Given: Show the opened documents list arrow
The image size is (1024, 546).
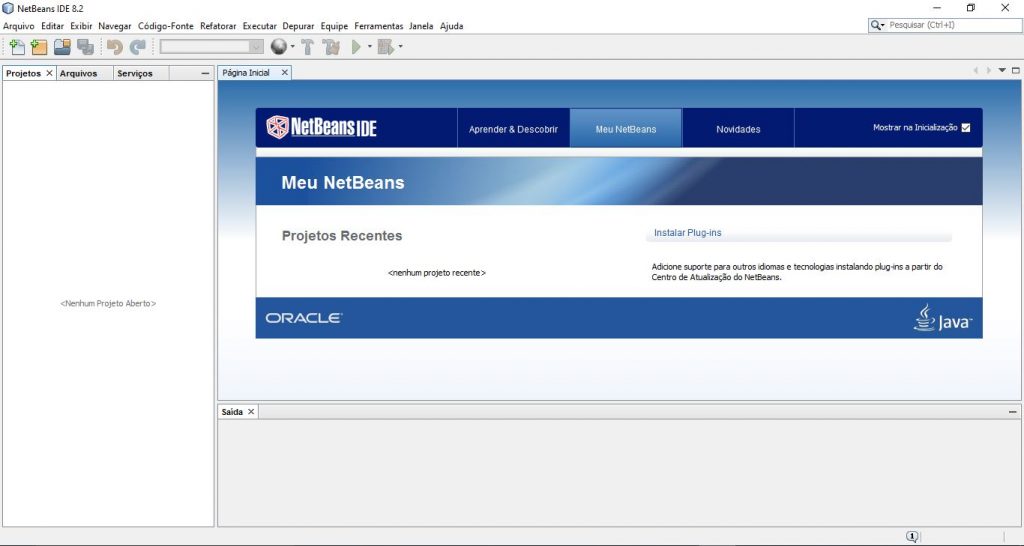Looking at the screenshot, I should click(1002, 71).
